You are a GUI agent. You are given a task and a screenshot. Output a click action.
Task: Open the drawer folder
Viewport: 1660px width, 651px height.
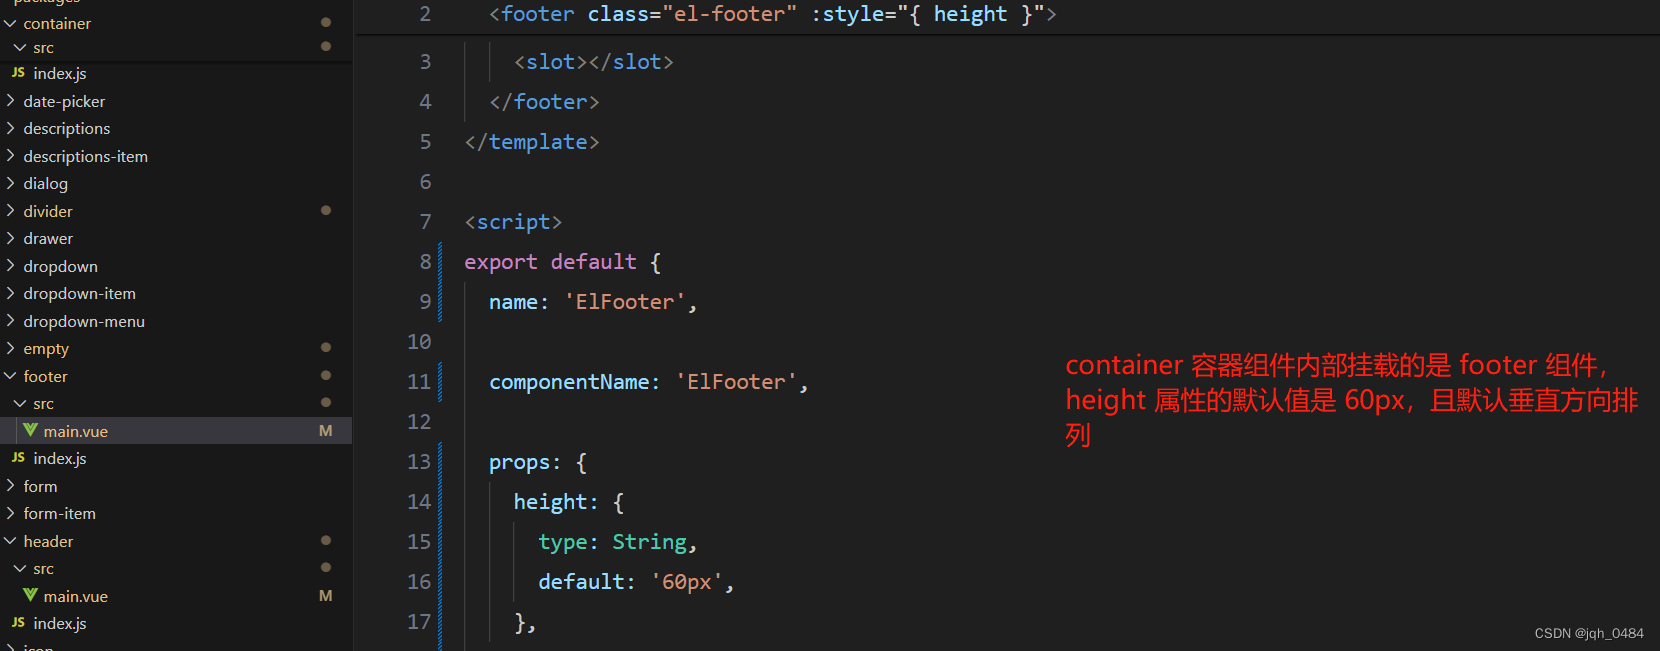[x=47, y=238]
